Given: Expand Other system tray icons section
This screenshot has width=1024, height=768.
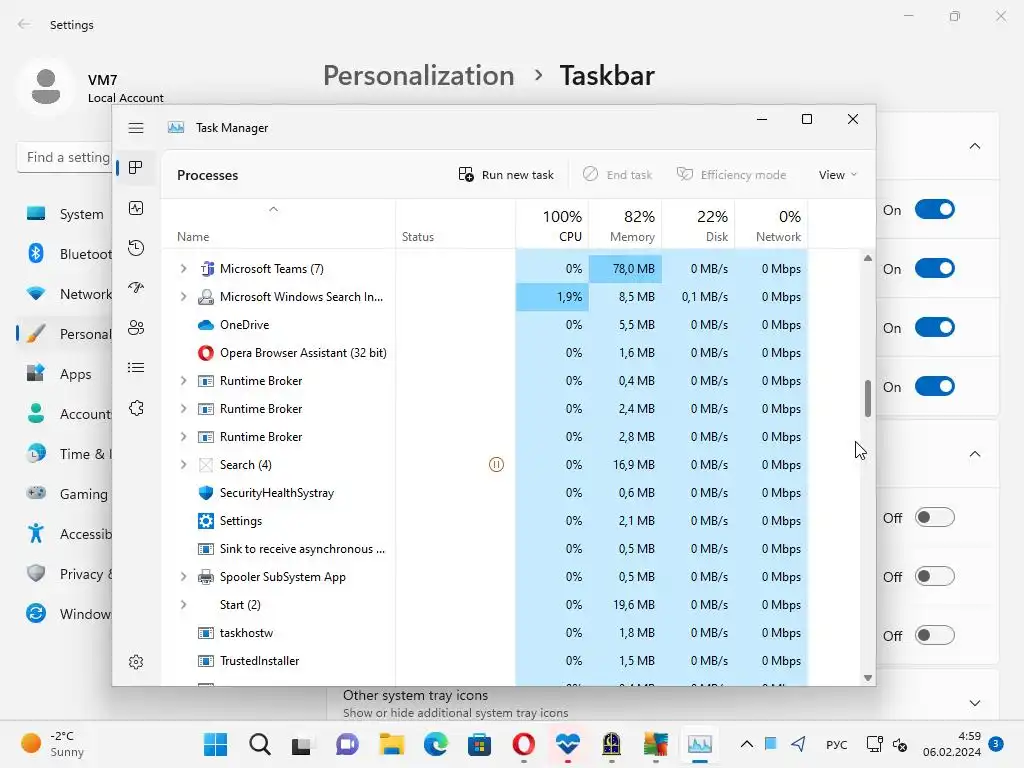Looking at the screenshot, I should point(974,703).
